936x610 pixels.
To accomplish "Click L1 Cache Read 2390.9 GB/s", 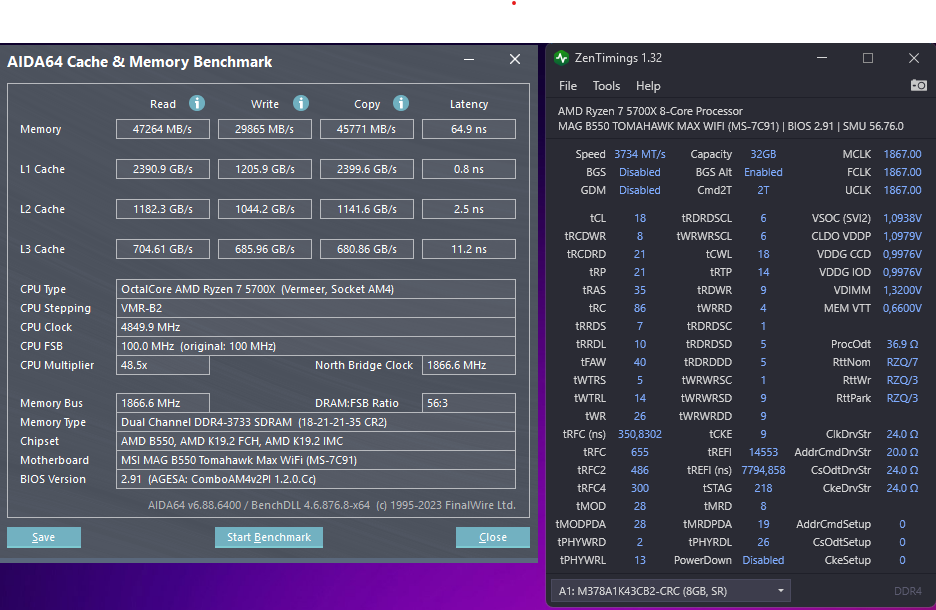I will [162, 169].
